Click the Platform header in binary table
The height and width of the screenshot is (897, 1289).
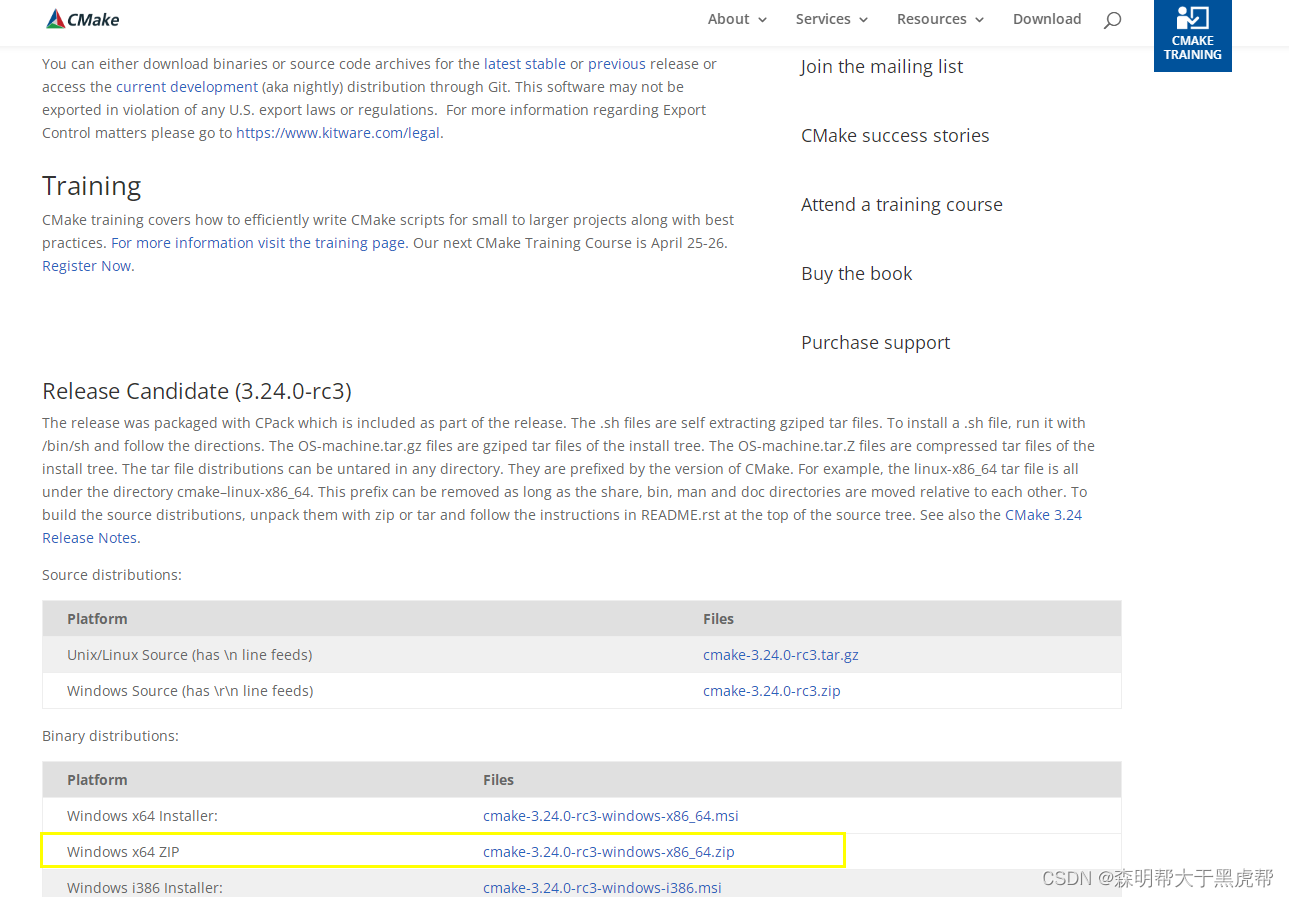click(97, 780)
